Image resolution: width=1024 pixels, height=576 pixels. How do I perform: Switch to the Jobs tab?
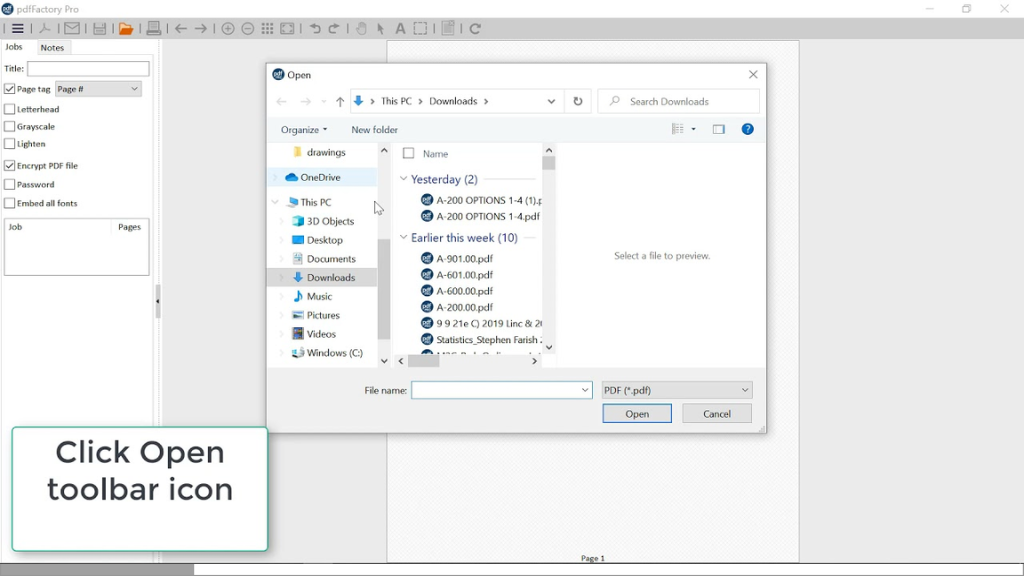coord(14,47)
